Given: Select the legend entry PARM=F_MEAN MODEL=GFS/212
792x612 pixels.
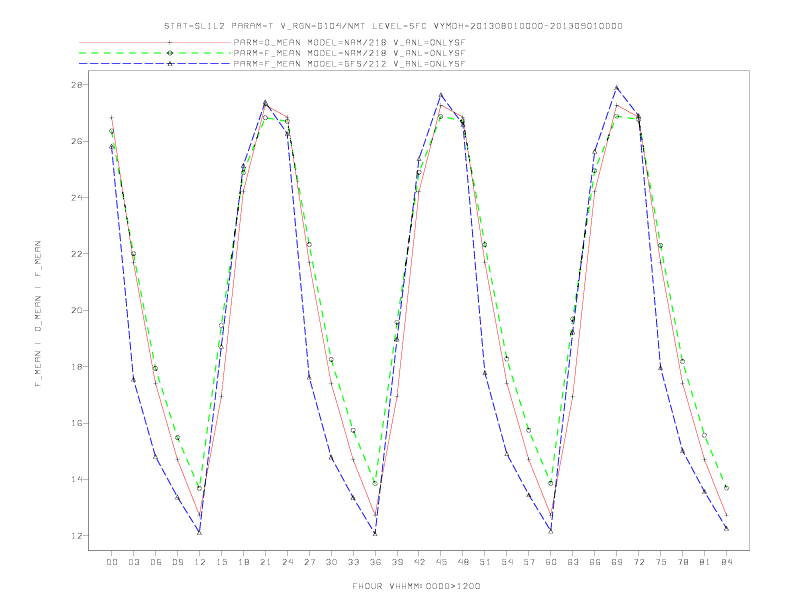Looking at the screenshot, I should click(x=349, y=64).
